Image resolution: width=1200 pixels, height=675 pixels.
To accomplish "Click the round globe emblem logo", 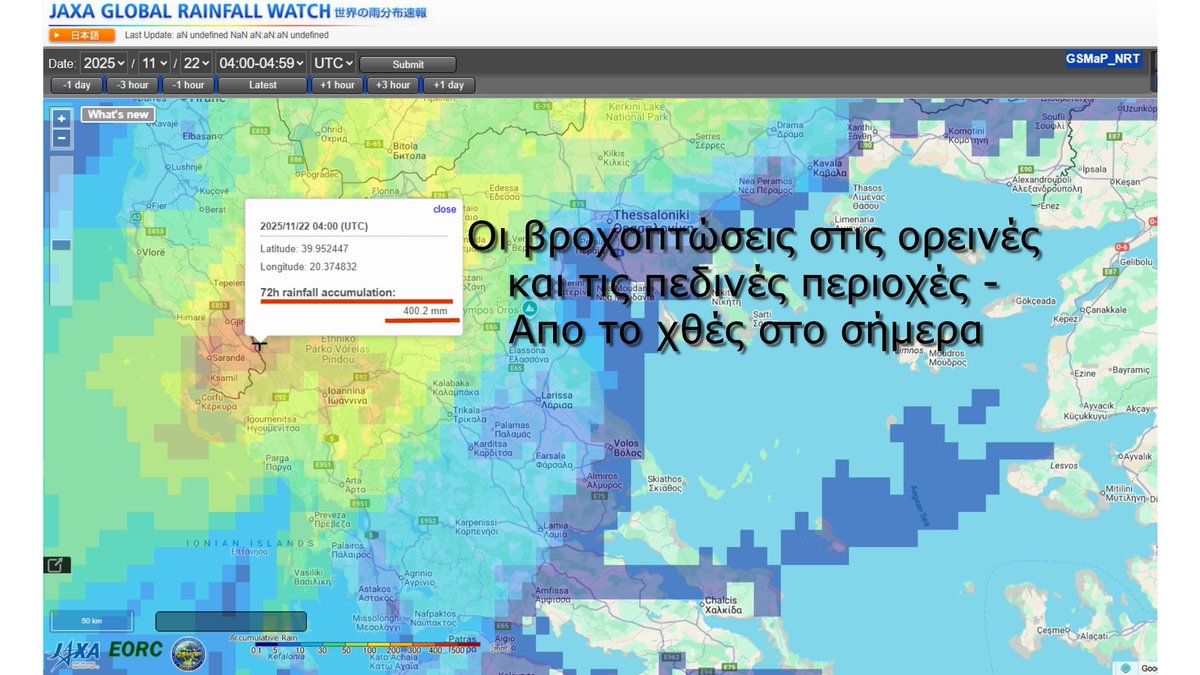I will coord(188,654).
